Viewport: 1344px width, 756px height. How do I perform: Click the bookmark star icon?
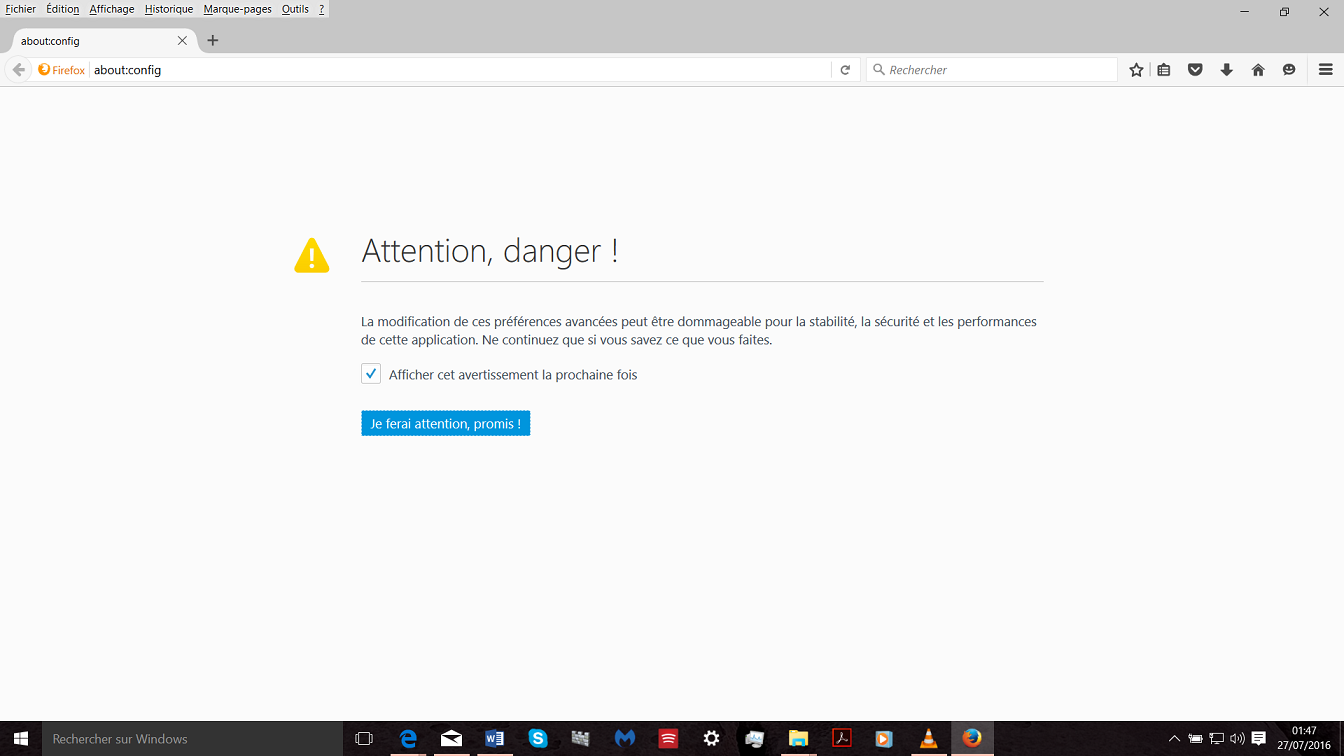click(x=1136, y=70)
